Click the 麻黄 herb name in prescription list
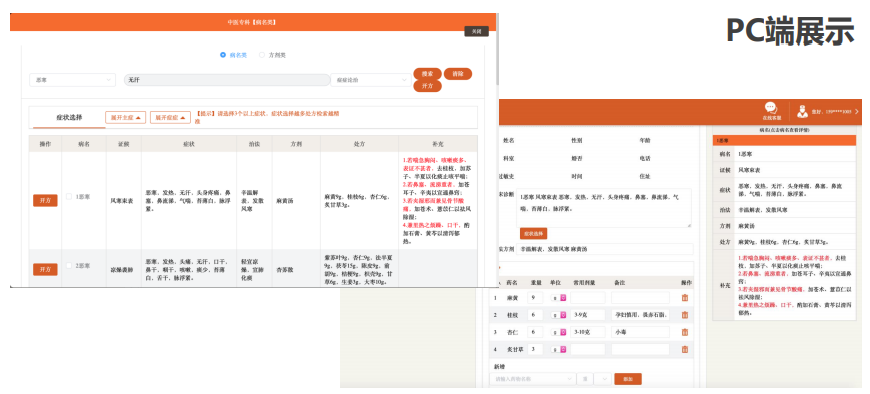The width and height of the screenshot is (870, 394). click(x=512, y=298)
